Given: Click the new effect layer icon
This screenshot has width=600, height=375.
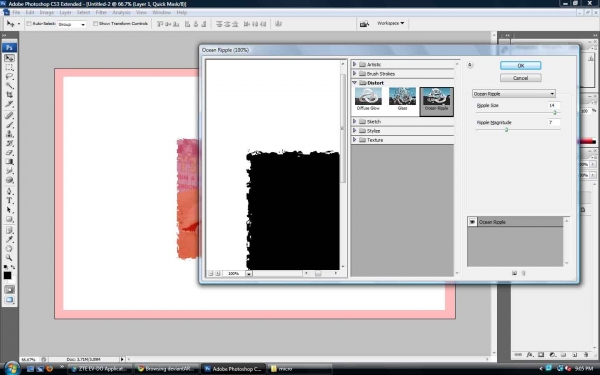Looking at the screenshot, I should point(514,273).
